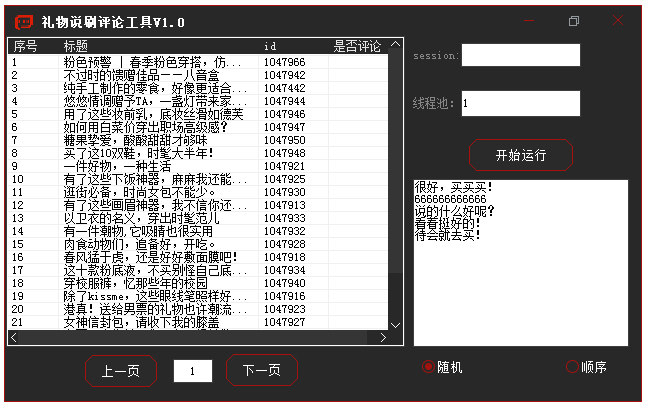Image resolution: width=647 pixels, height=406 pixels.
Task: Click the horizontal scroll-right arrow
Action: pyautogui.click(x=383, y=338)
